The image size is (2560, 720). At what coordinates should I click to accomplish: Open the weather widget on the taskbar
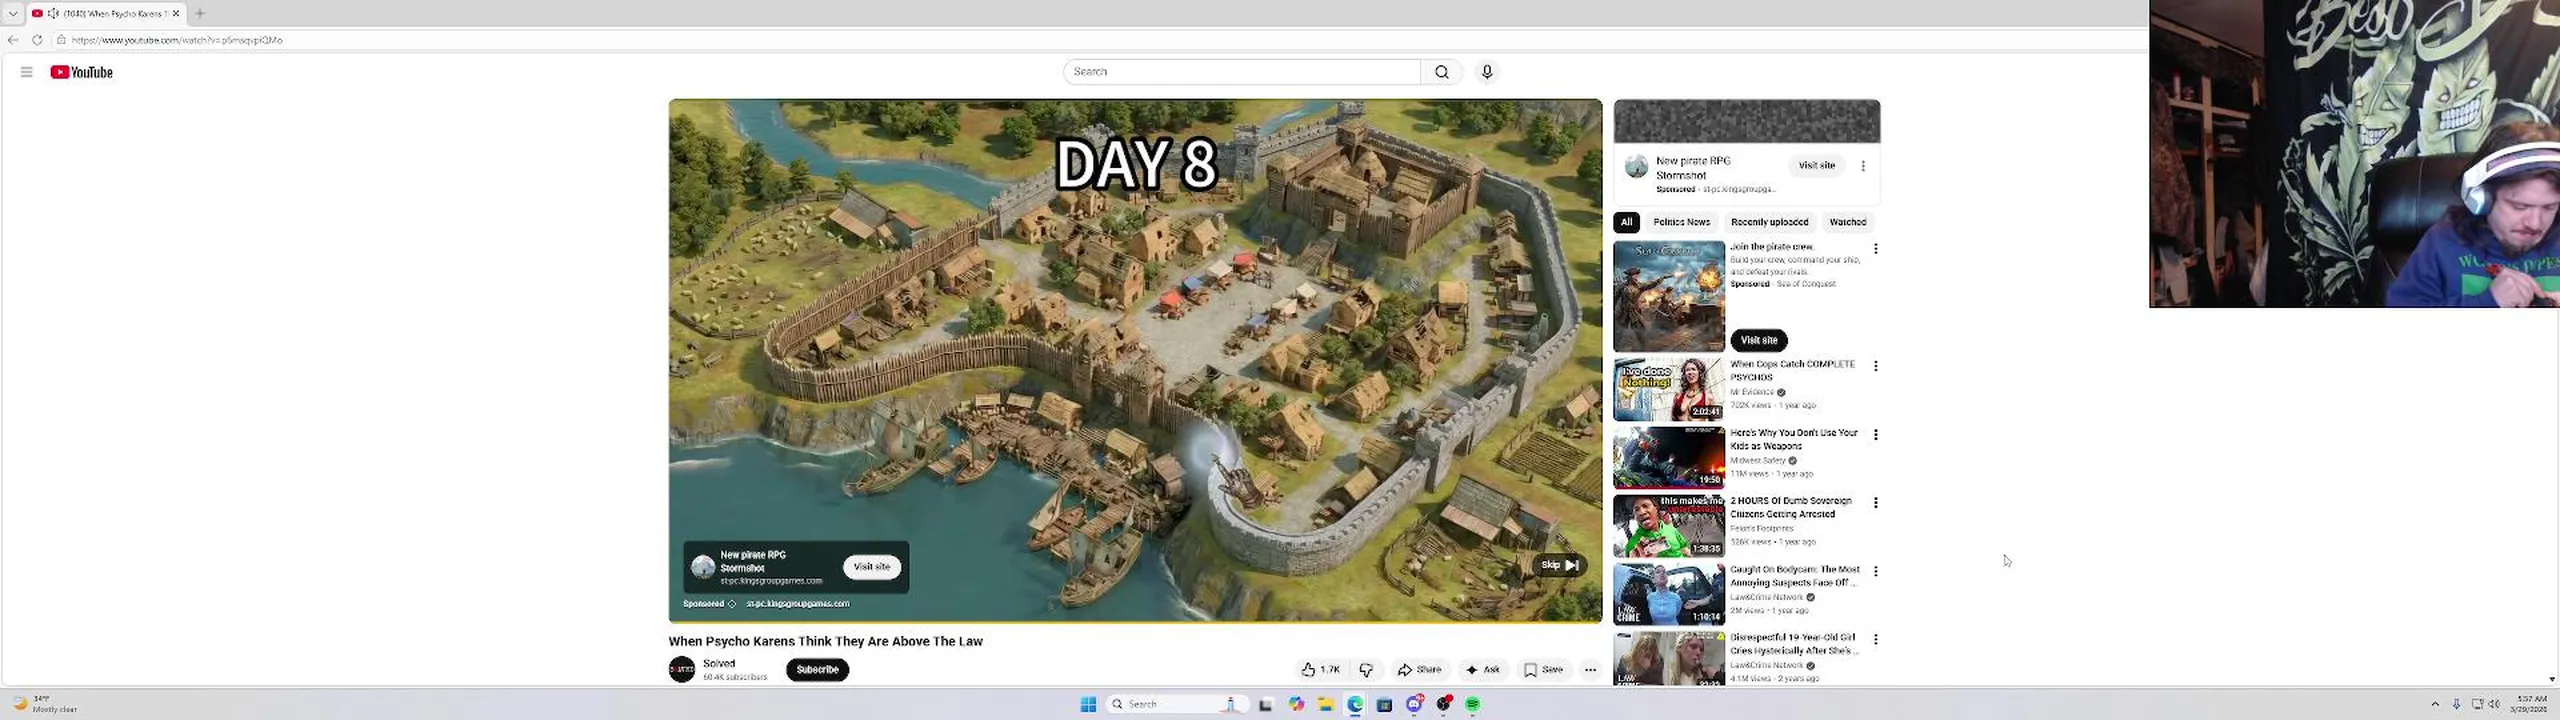(x=44, y=704)
